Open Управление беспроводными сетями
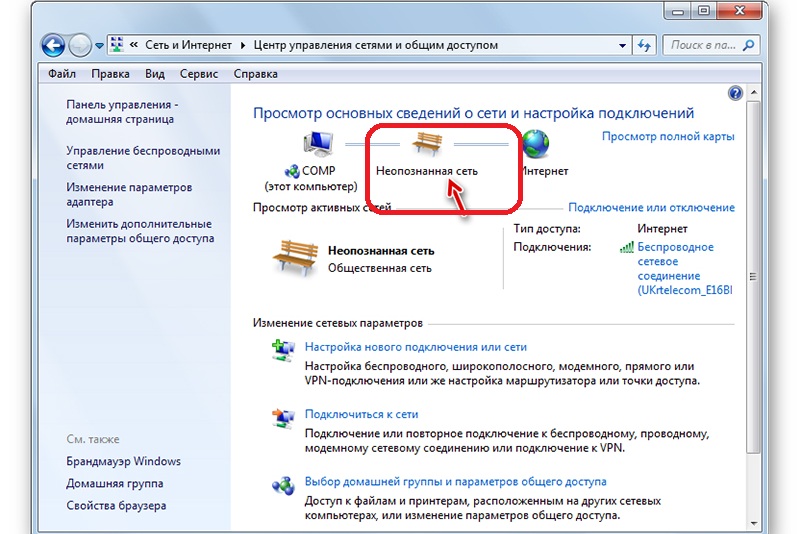The image size is (800, 534). (143, 158)
